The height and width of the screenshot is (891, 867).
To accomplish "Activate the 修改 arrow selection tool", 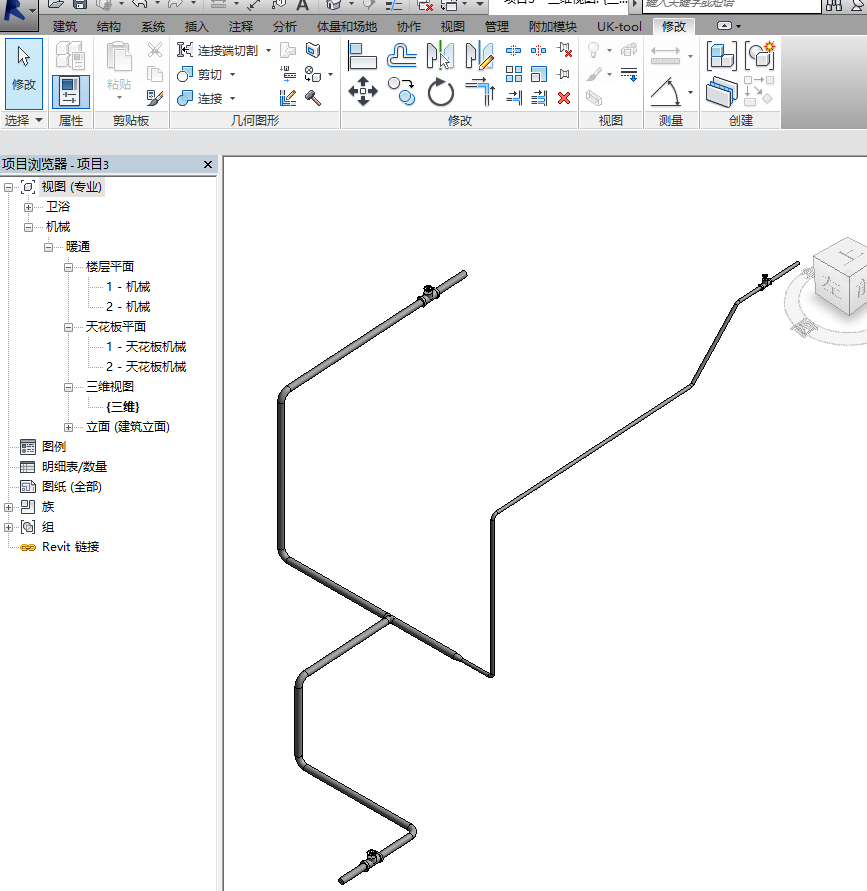I will click(x=24, y=72).
